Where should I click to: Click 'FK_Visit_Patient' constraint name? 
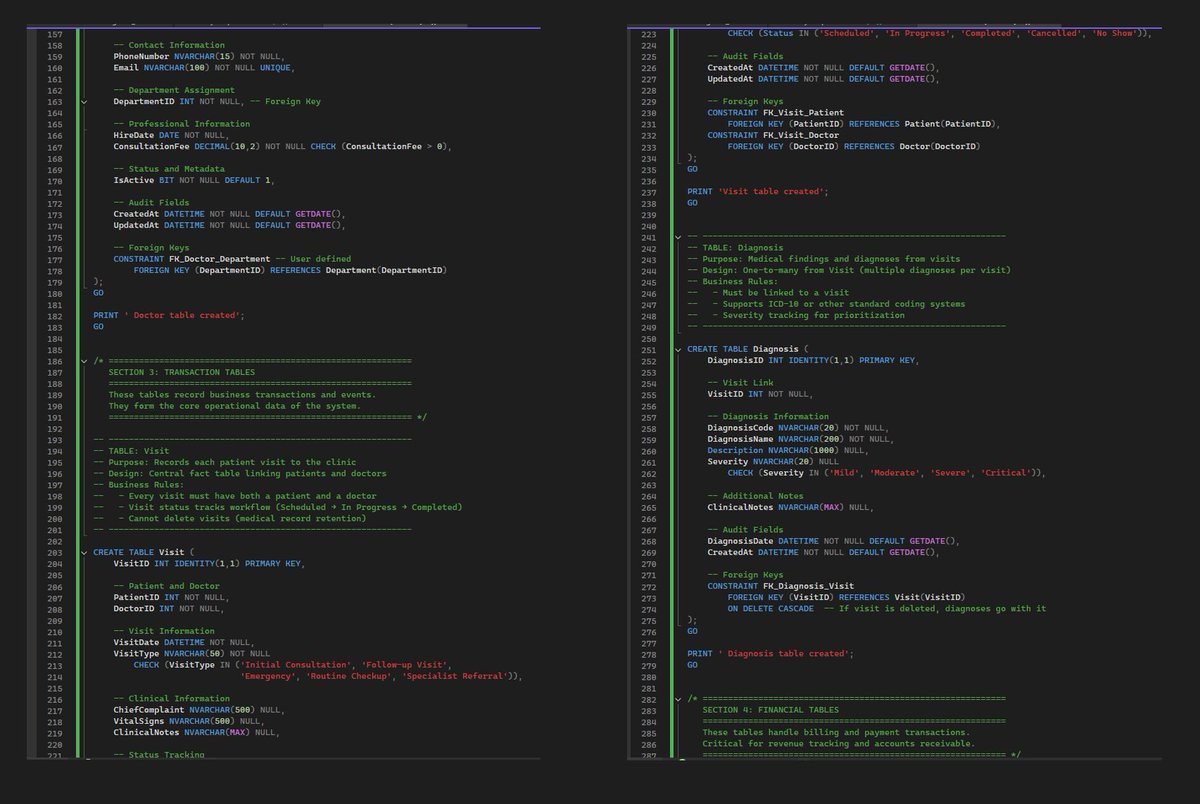pyautogui.click(x=804, y=113)
